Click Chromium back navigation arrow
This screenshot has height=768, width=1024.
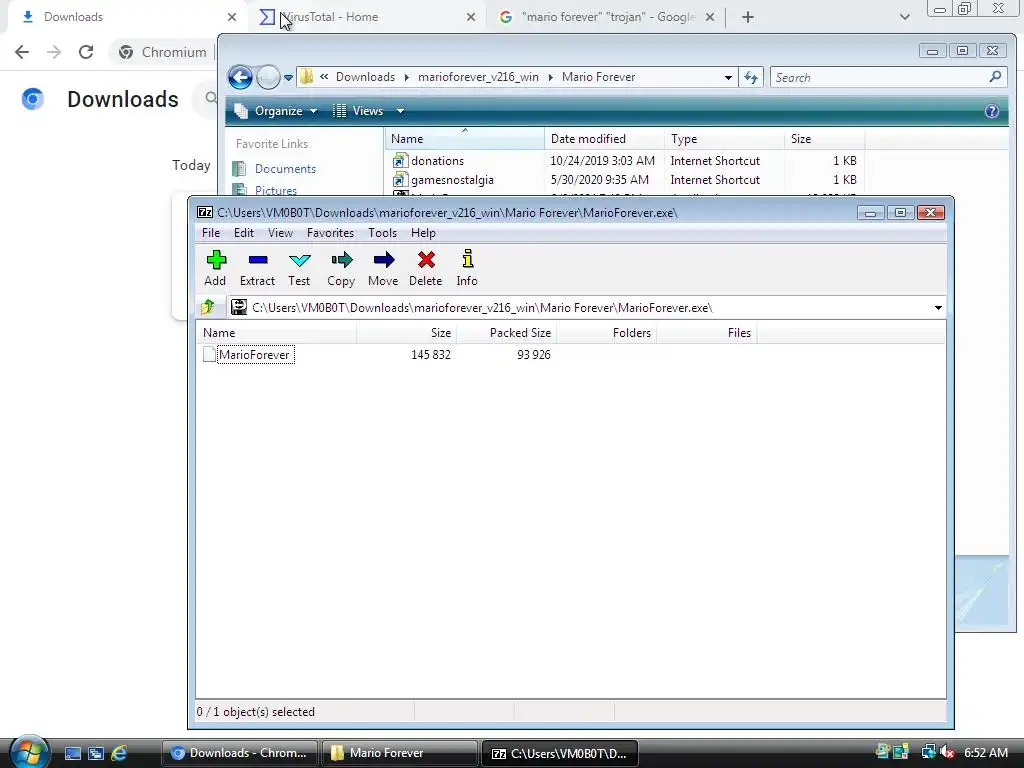coord(22,52)
